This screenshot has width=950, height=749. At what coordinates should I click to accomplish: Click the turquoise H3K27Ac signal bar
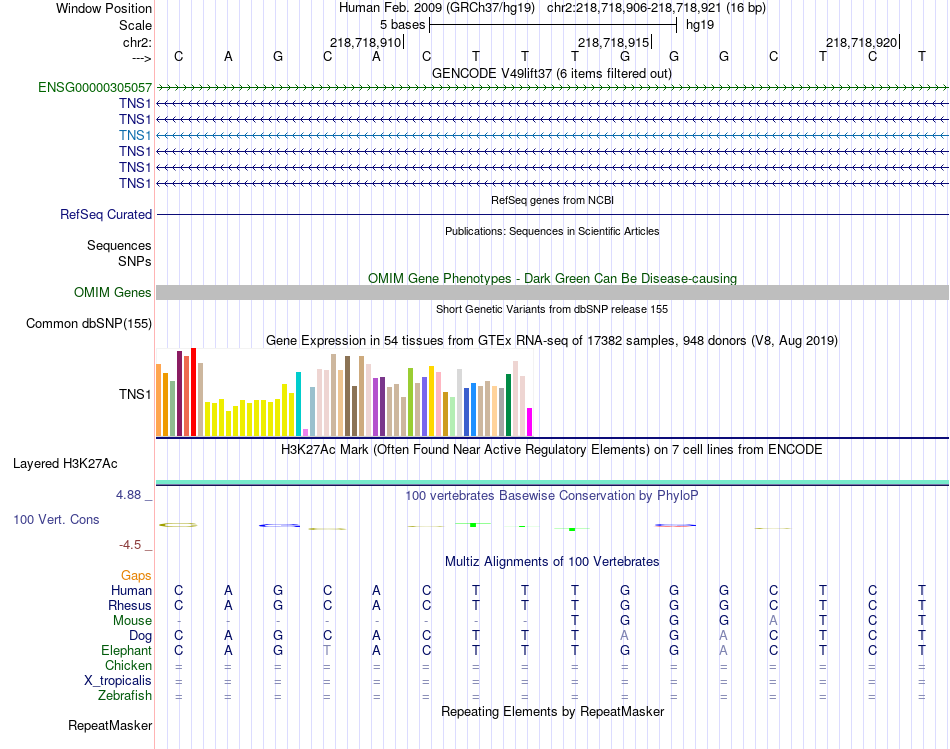click(x=552, y=483)
